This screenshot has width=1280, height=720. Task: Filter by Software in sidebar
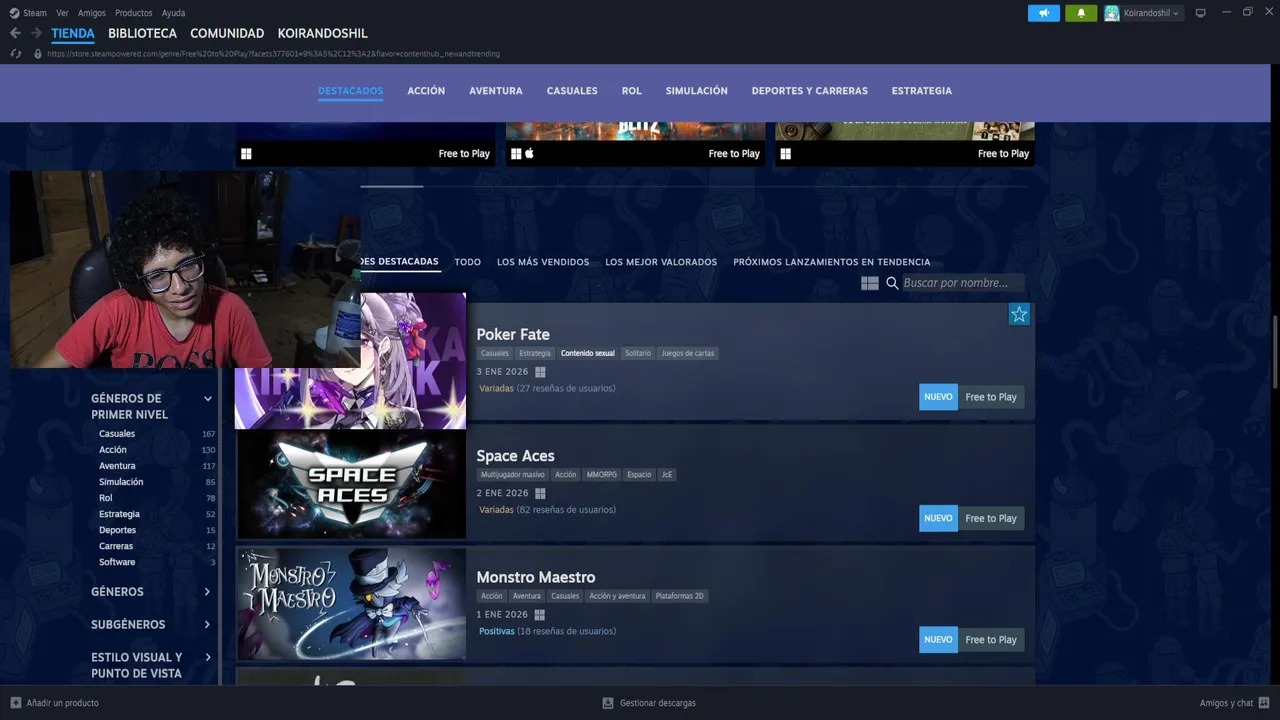(x=117, y=562)
